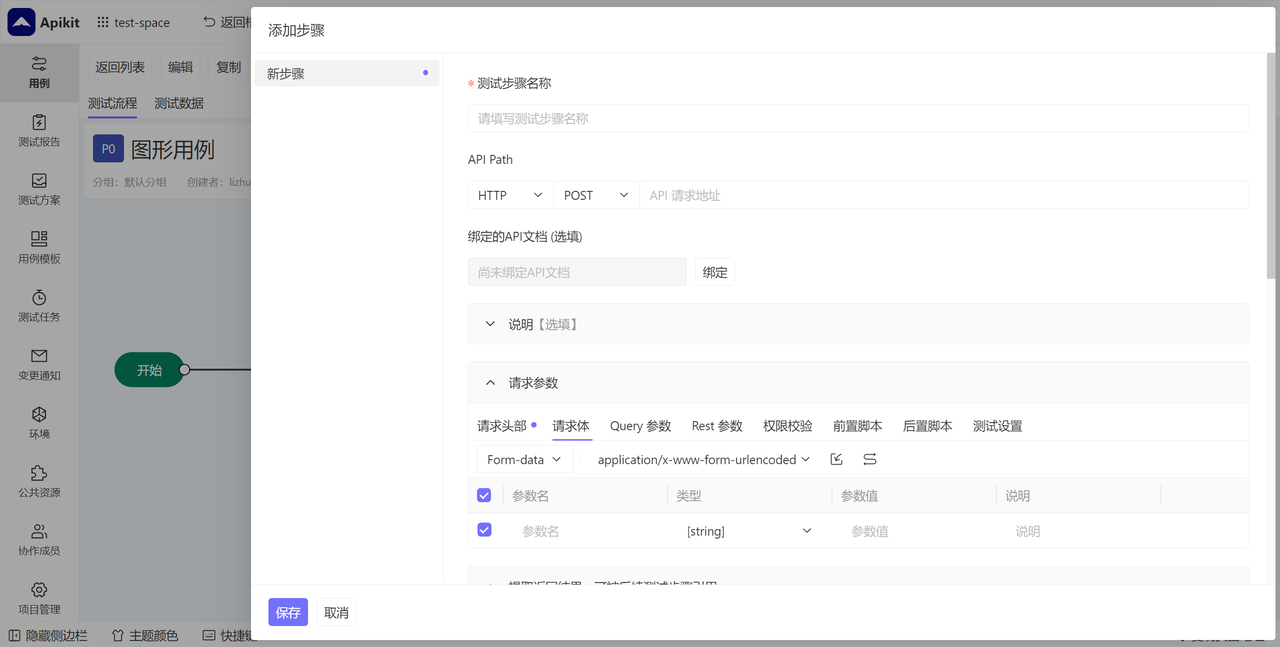Click the switch/convert icon in request body toolbar

coord(870,459)
